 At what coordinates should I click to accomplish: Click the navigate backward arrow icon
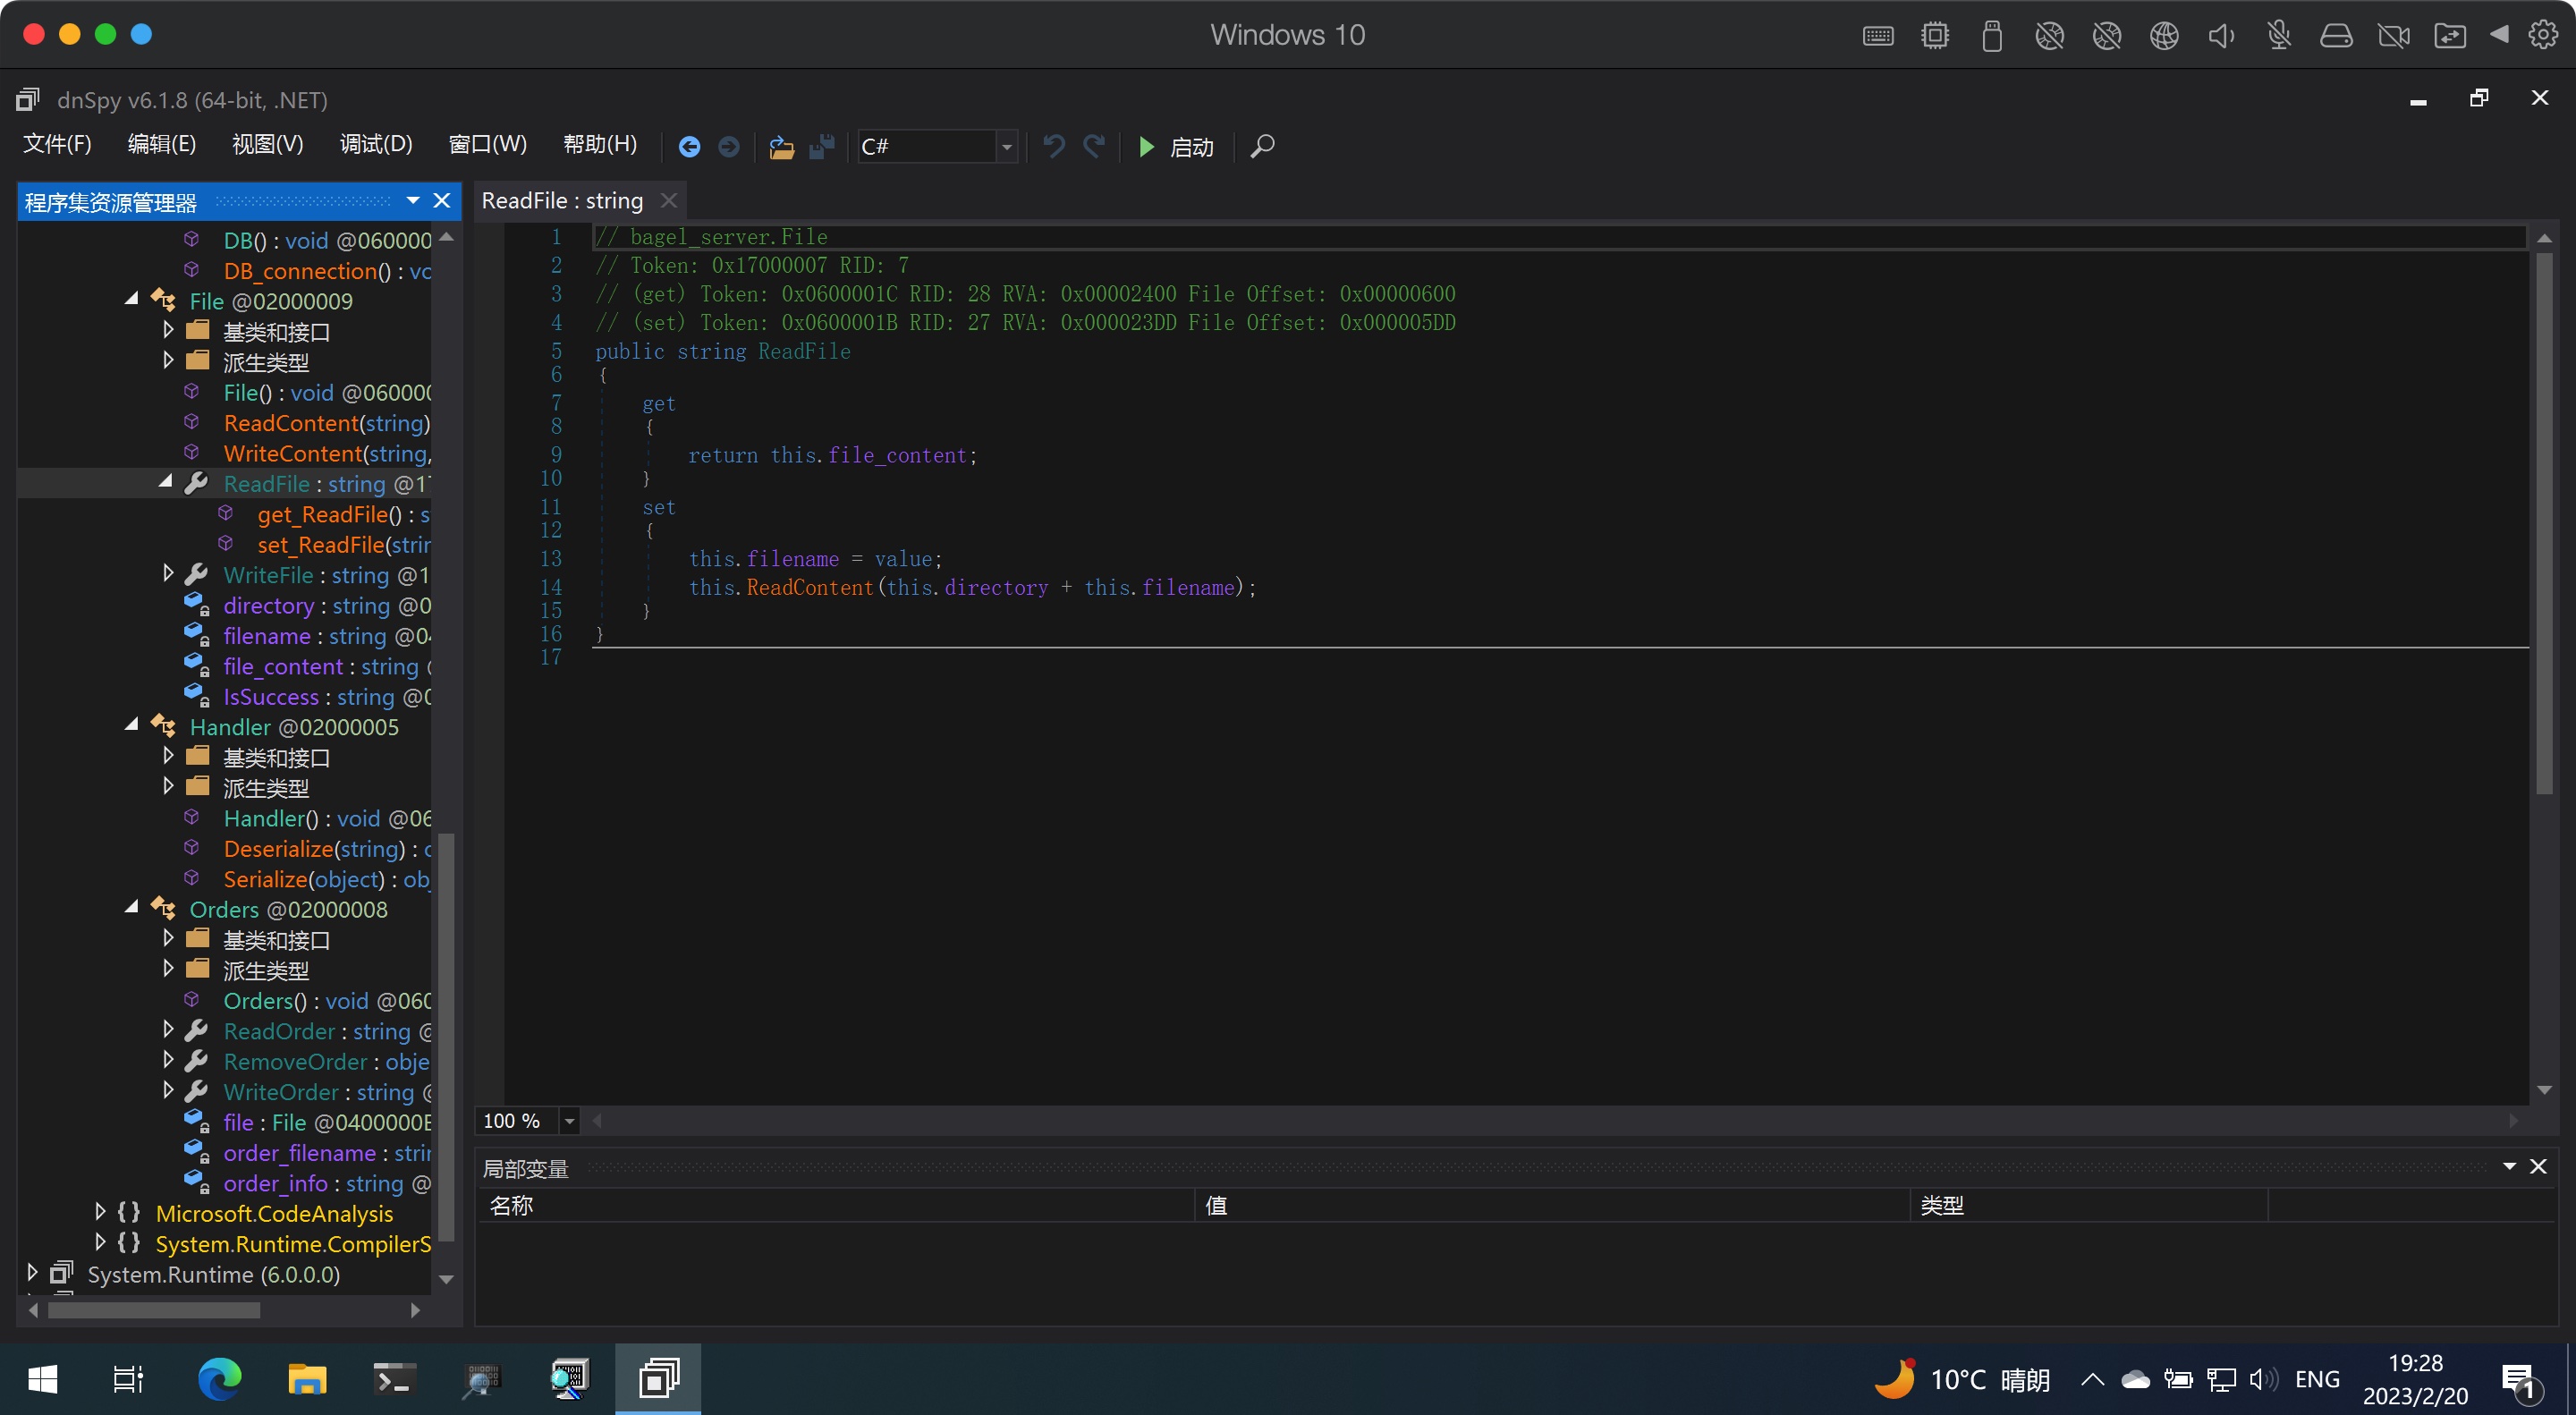(689, 147)
